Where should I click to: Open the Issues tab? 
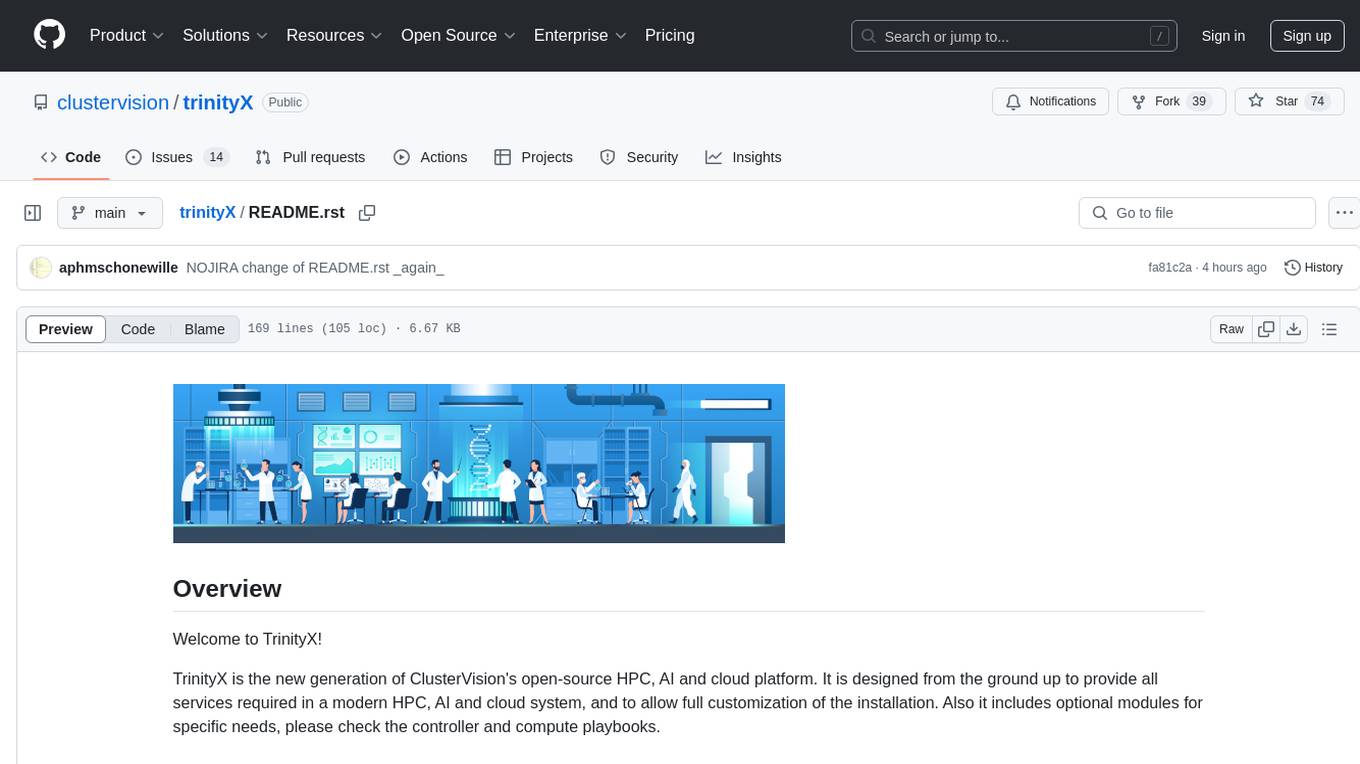coord(177,157)
